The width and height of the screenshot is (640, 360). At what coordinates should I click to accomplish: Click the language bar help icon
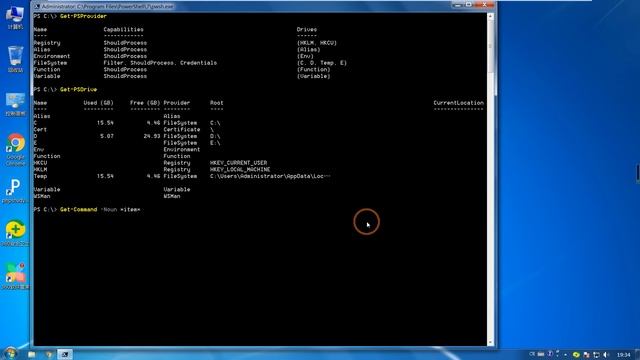pos(550,354)
